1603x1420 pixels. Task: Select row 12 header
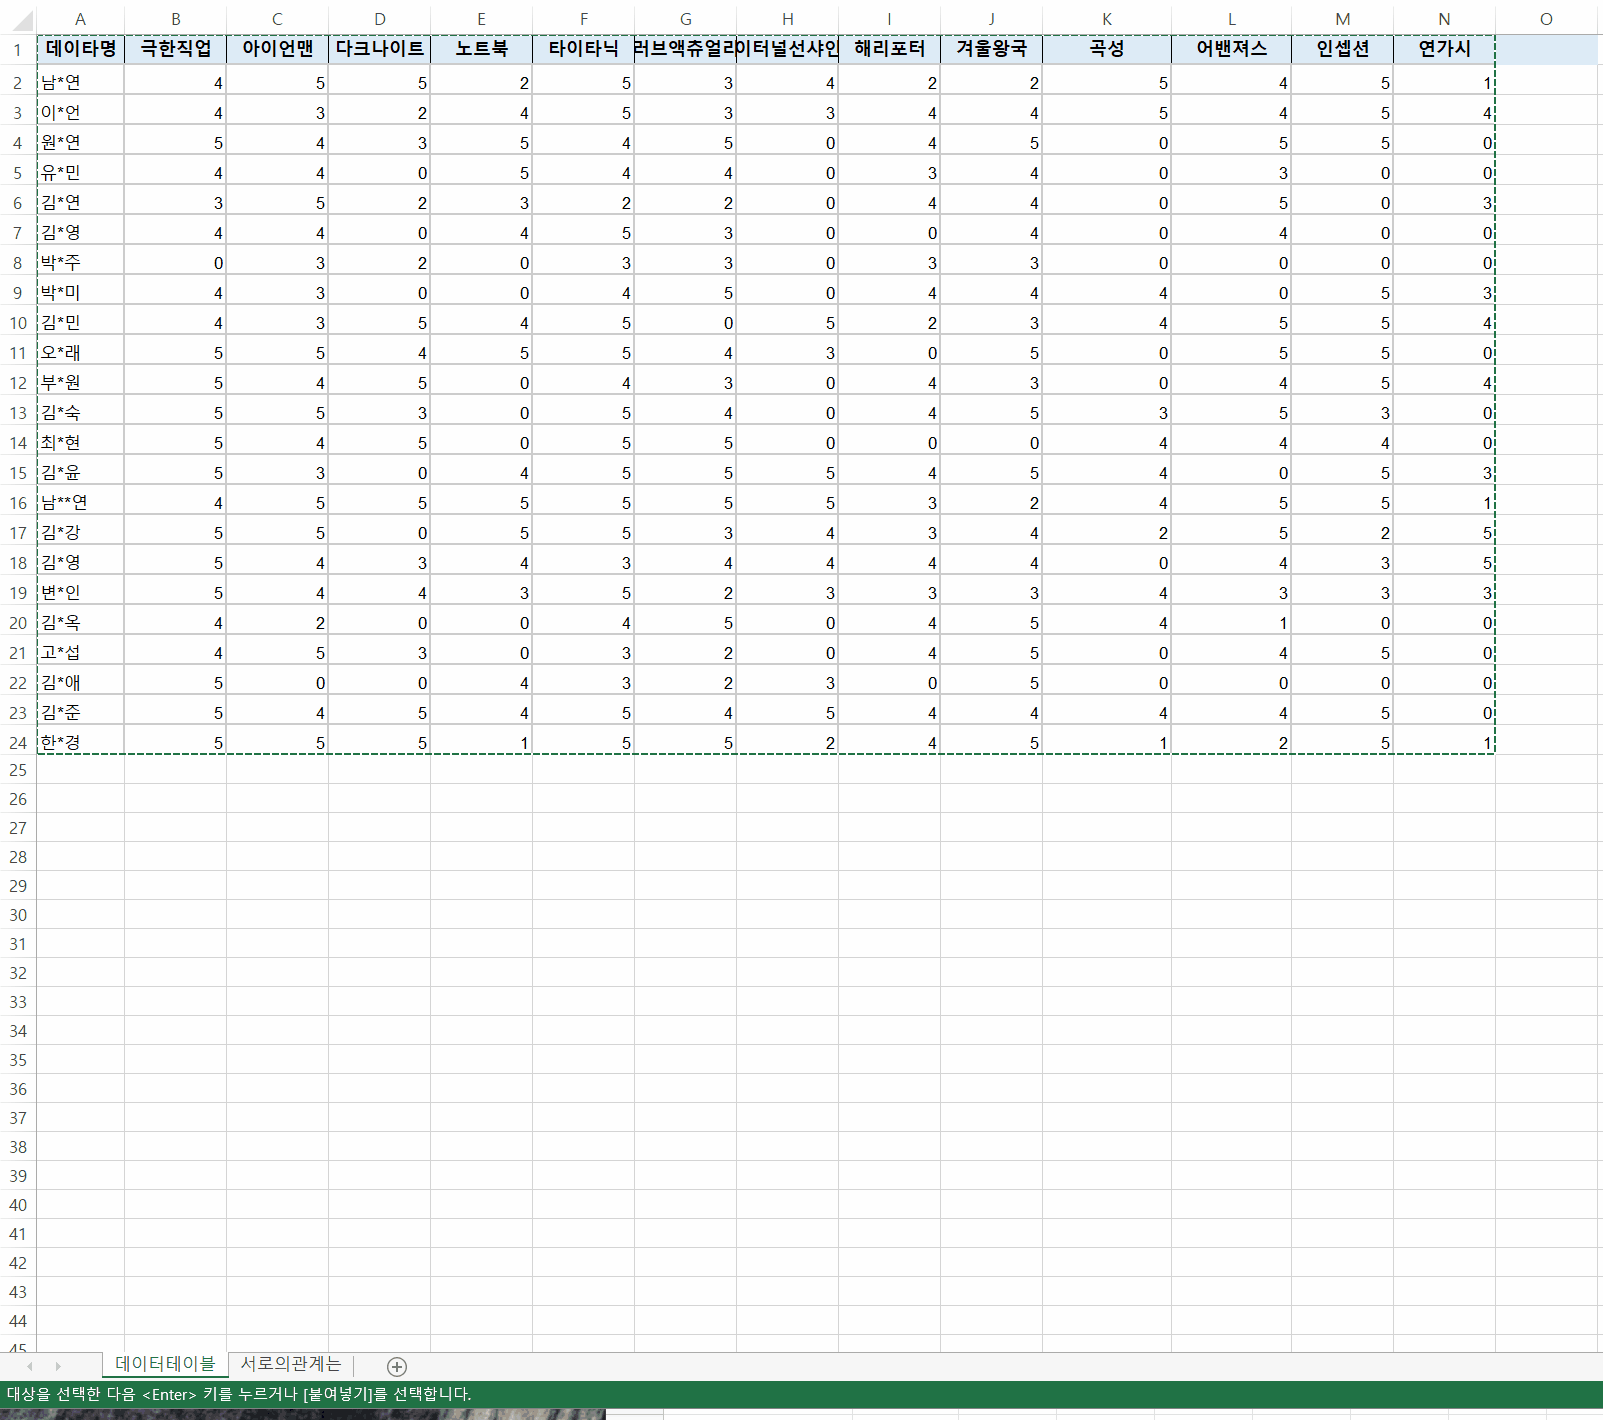[18, 383]
